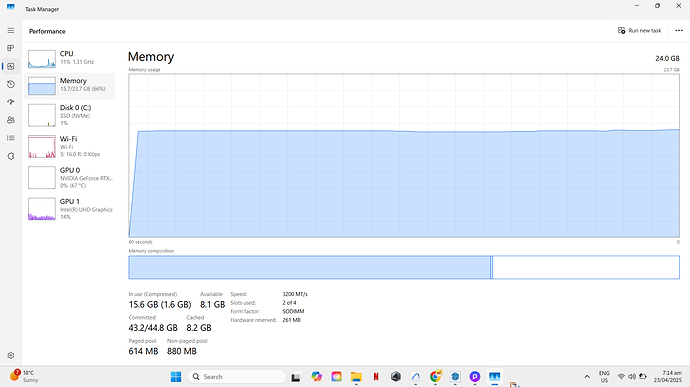Open the ENG US language switcher
Screen dimensions: 690x387
pyautogui.click(x=604, y=377)
